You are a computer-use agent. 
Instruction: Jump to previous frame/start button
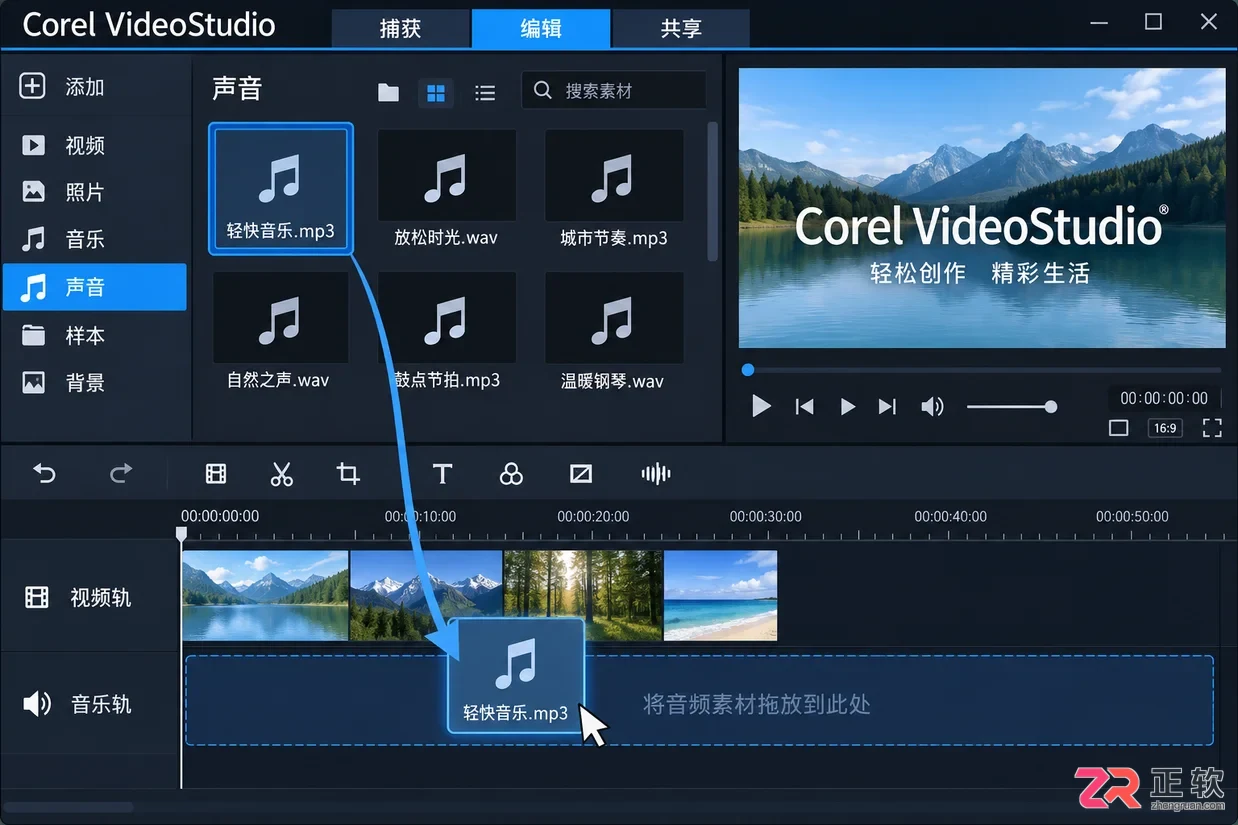804,406
